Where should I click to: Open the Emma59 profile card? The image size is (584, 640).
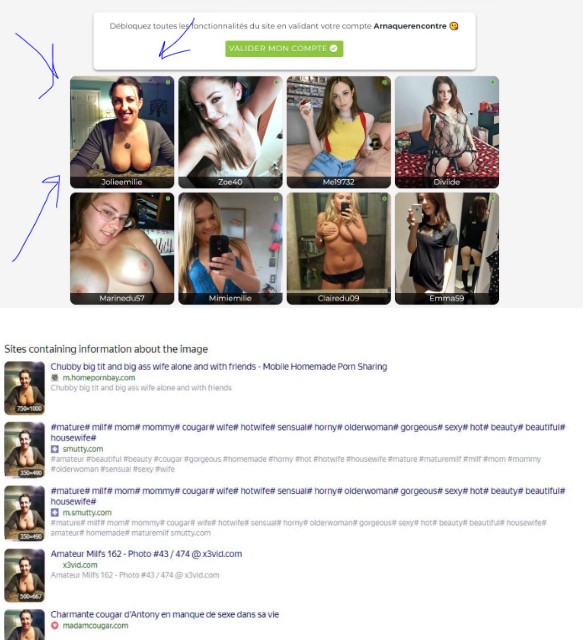pyautogui.click(x=447, y=249)
